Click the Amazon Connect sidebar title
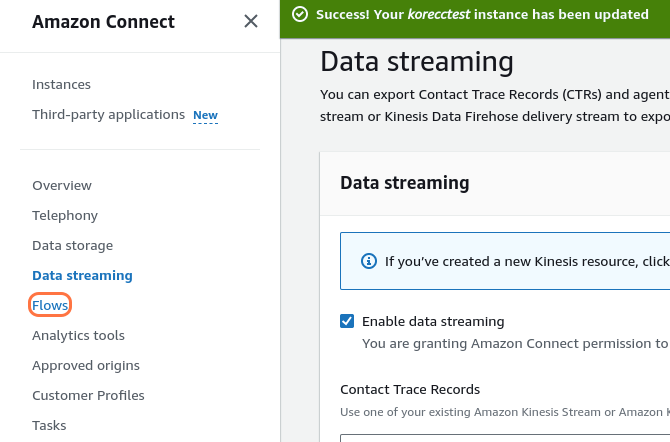 click(103, 22)
